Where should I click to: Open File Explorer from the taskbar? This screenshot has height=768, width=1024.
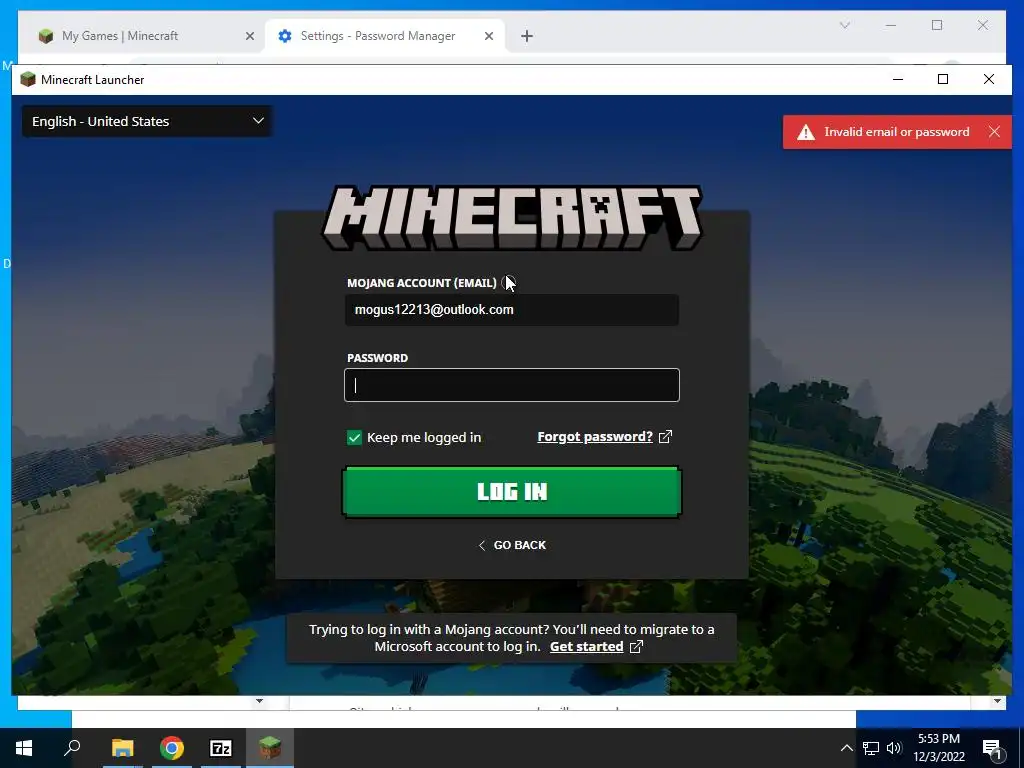122,748
